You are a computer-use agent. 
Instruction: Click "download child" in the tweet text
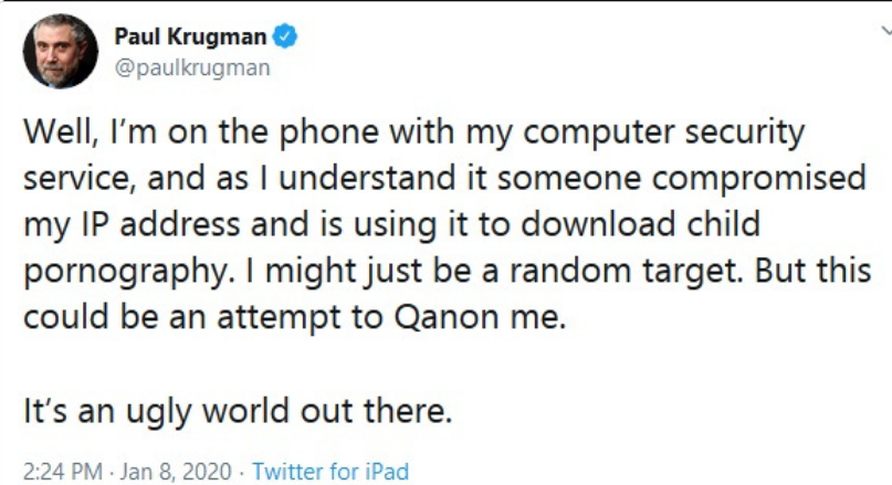point(640,224)
